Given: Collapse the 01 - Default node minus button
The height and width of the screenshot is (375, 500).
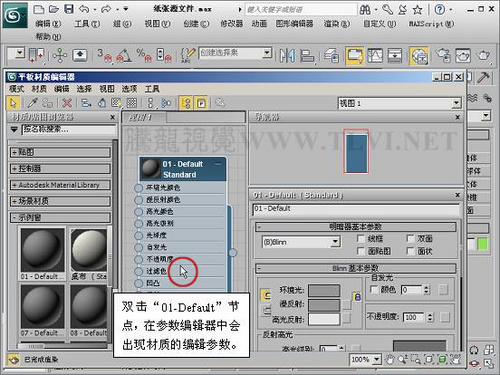Looking at the screenshot, I should (x=218, y=164).
